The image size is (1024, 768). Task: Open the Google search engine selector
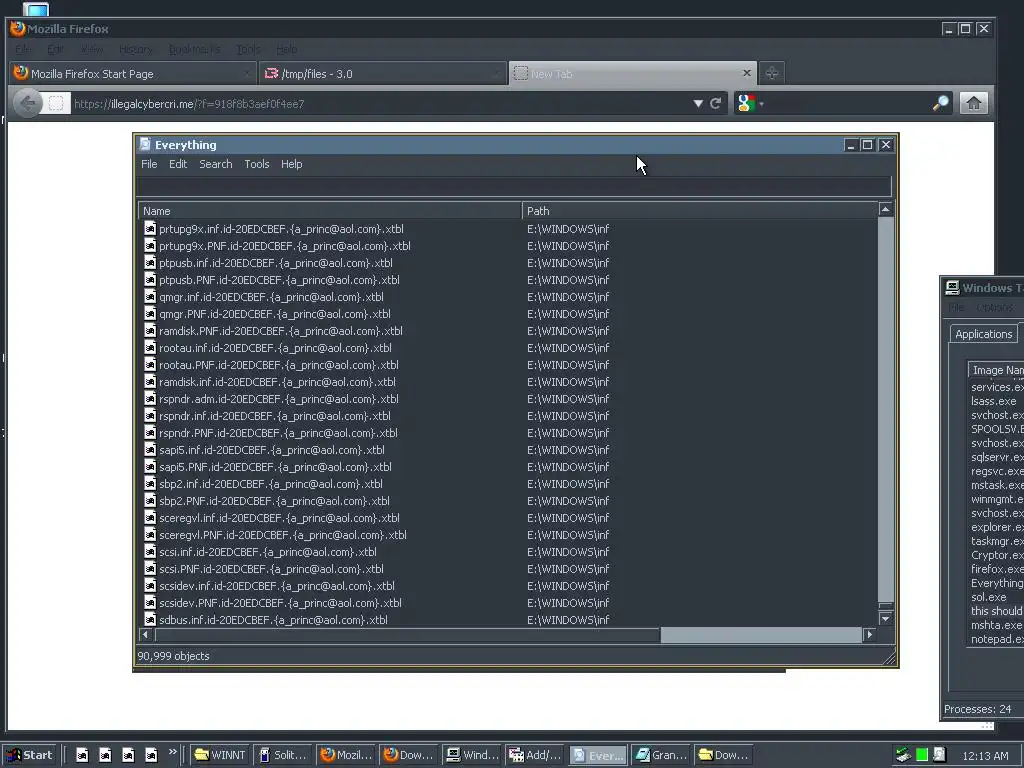click(x=750, y=103)
